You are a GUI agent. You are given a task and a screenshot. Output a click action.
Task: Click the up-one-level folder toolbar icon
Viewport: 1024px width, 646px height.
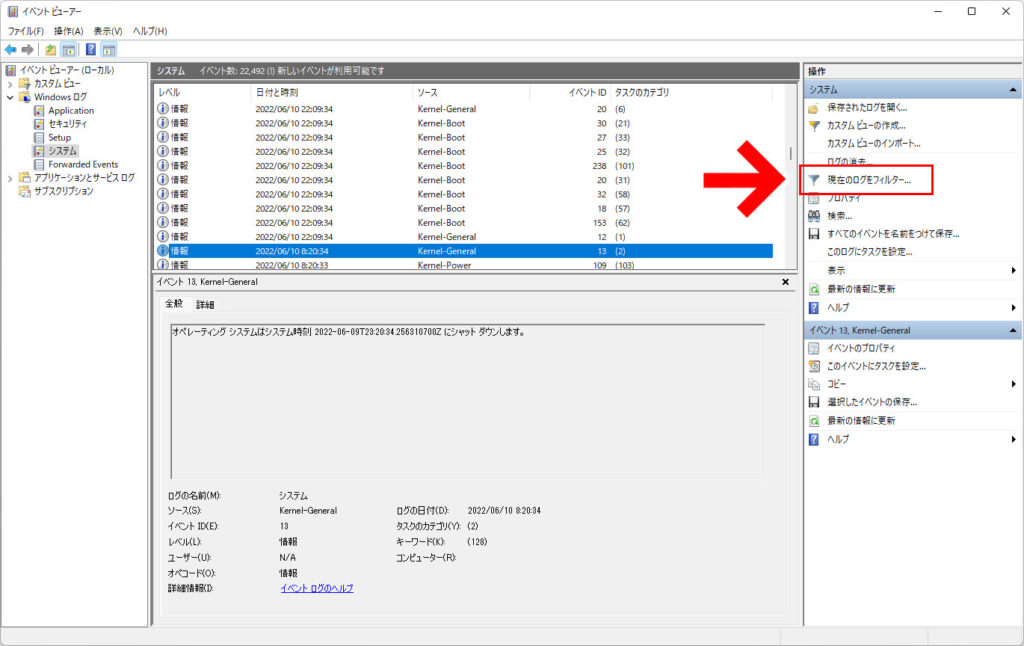point(50,50)
